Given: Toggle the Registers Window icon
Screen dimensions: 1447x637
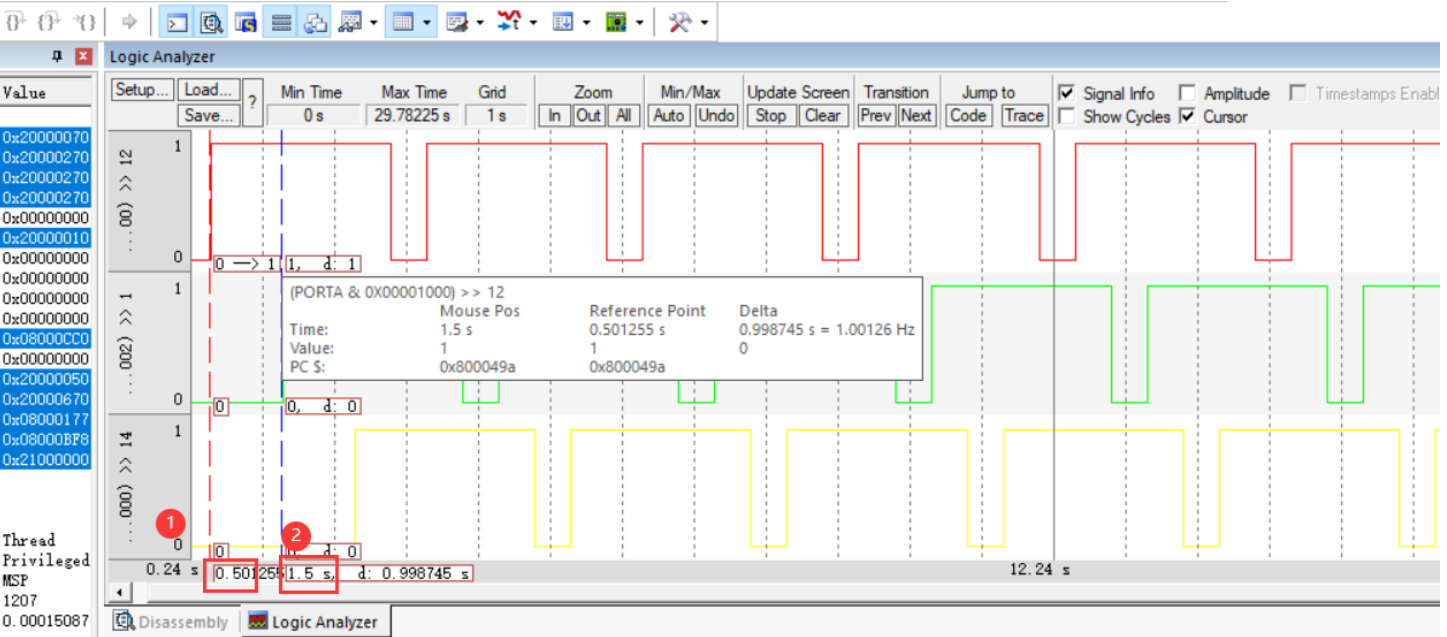Looking at the screenshot, I should click(281, 22).
